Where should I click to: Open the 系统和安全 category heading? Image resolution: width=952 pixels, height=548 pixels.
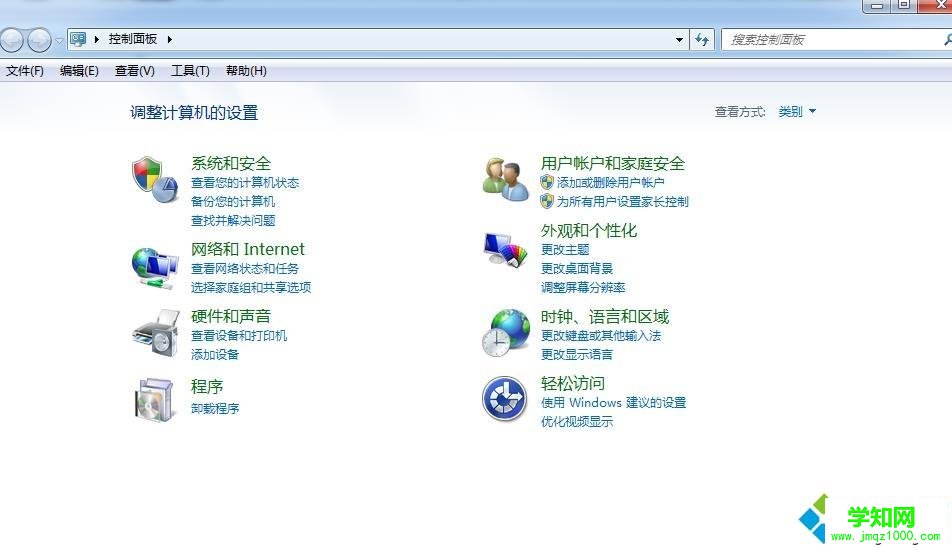[x=231, y=163]
